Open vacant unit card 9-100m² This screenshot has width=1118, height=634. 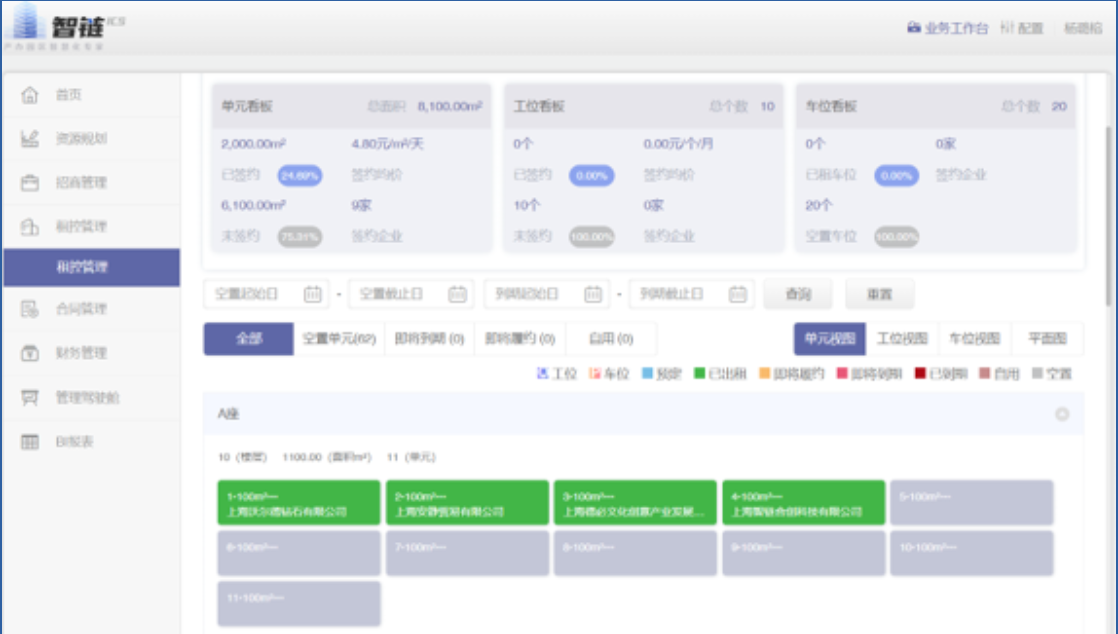point(804,553)
